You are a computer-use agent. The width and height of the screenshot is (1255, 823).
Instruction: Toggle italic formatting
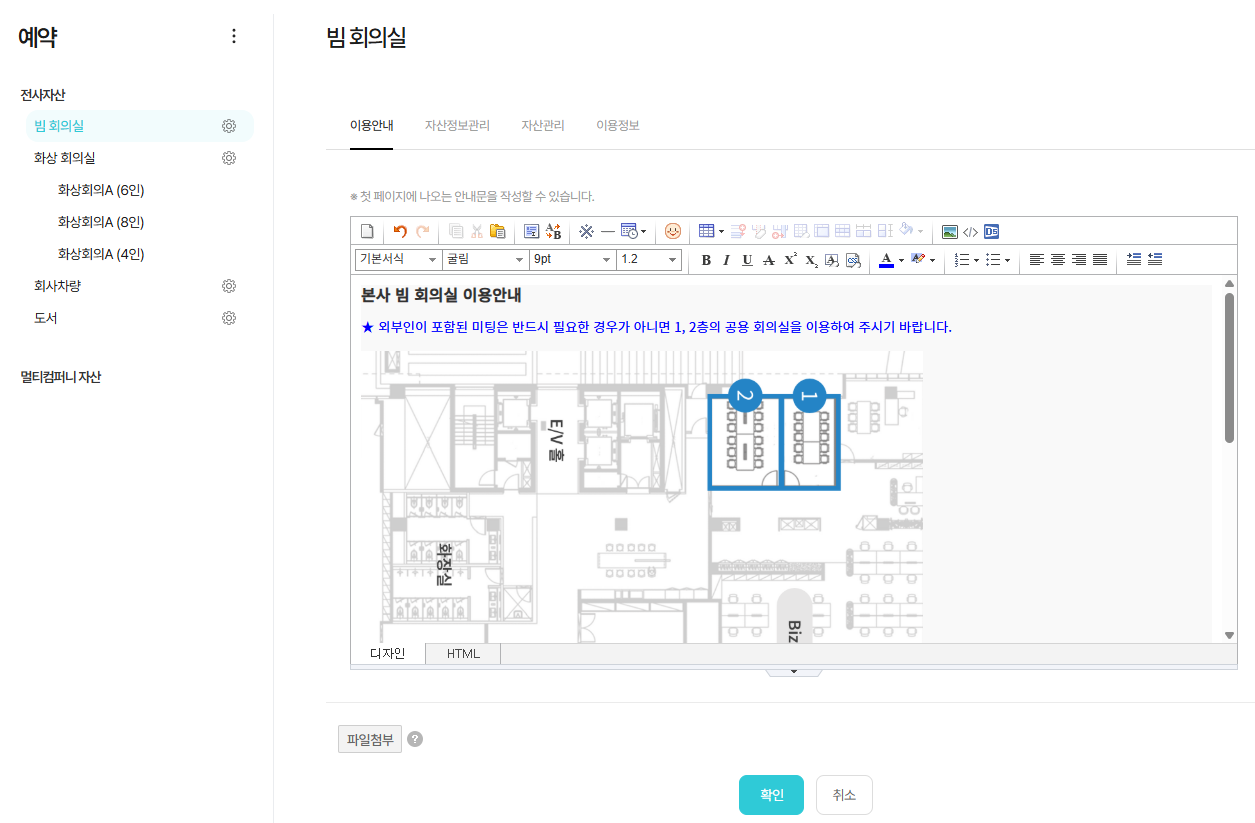pos(726,260)
